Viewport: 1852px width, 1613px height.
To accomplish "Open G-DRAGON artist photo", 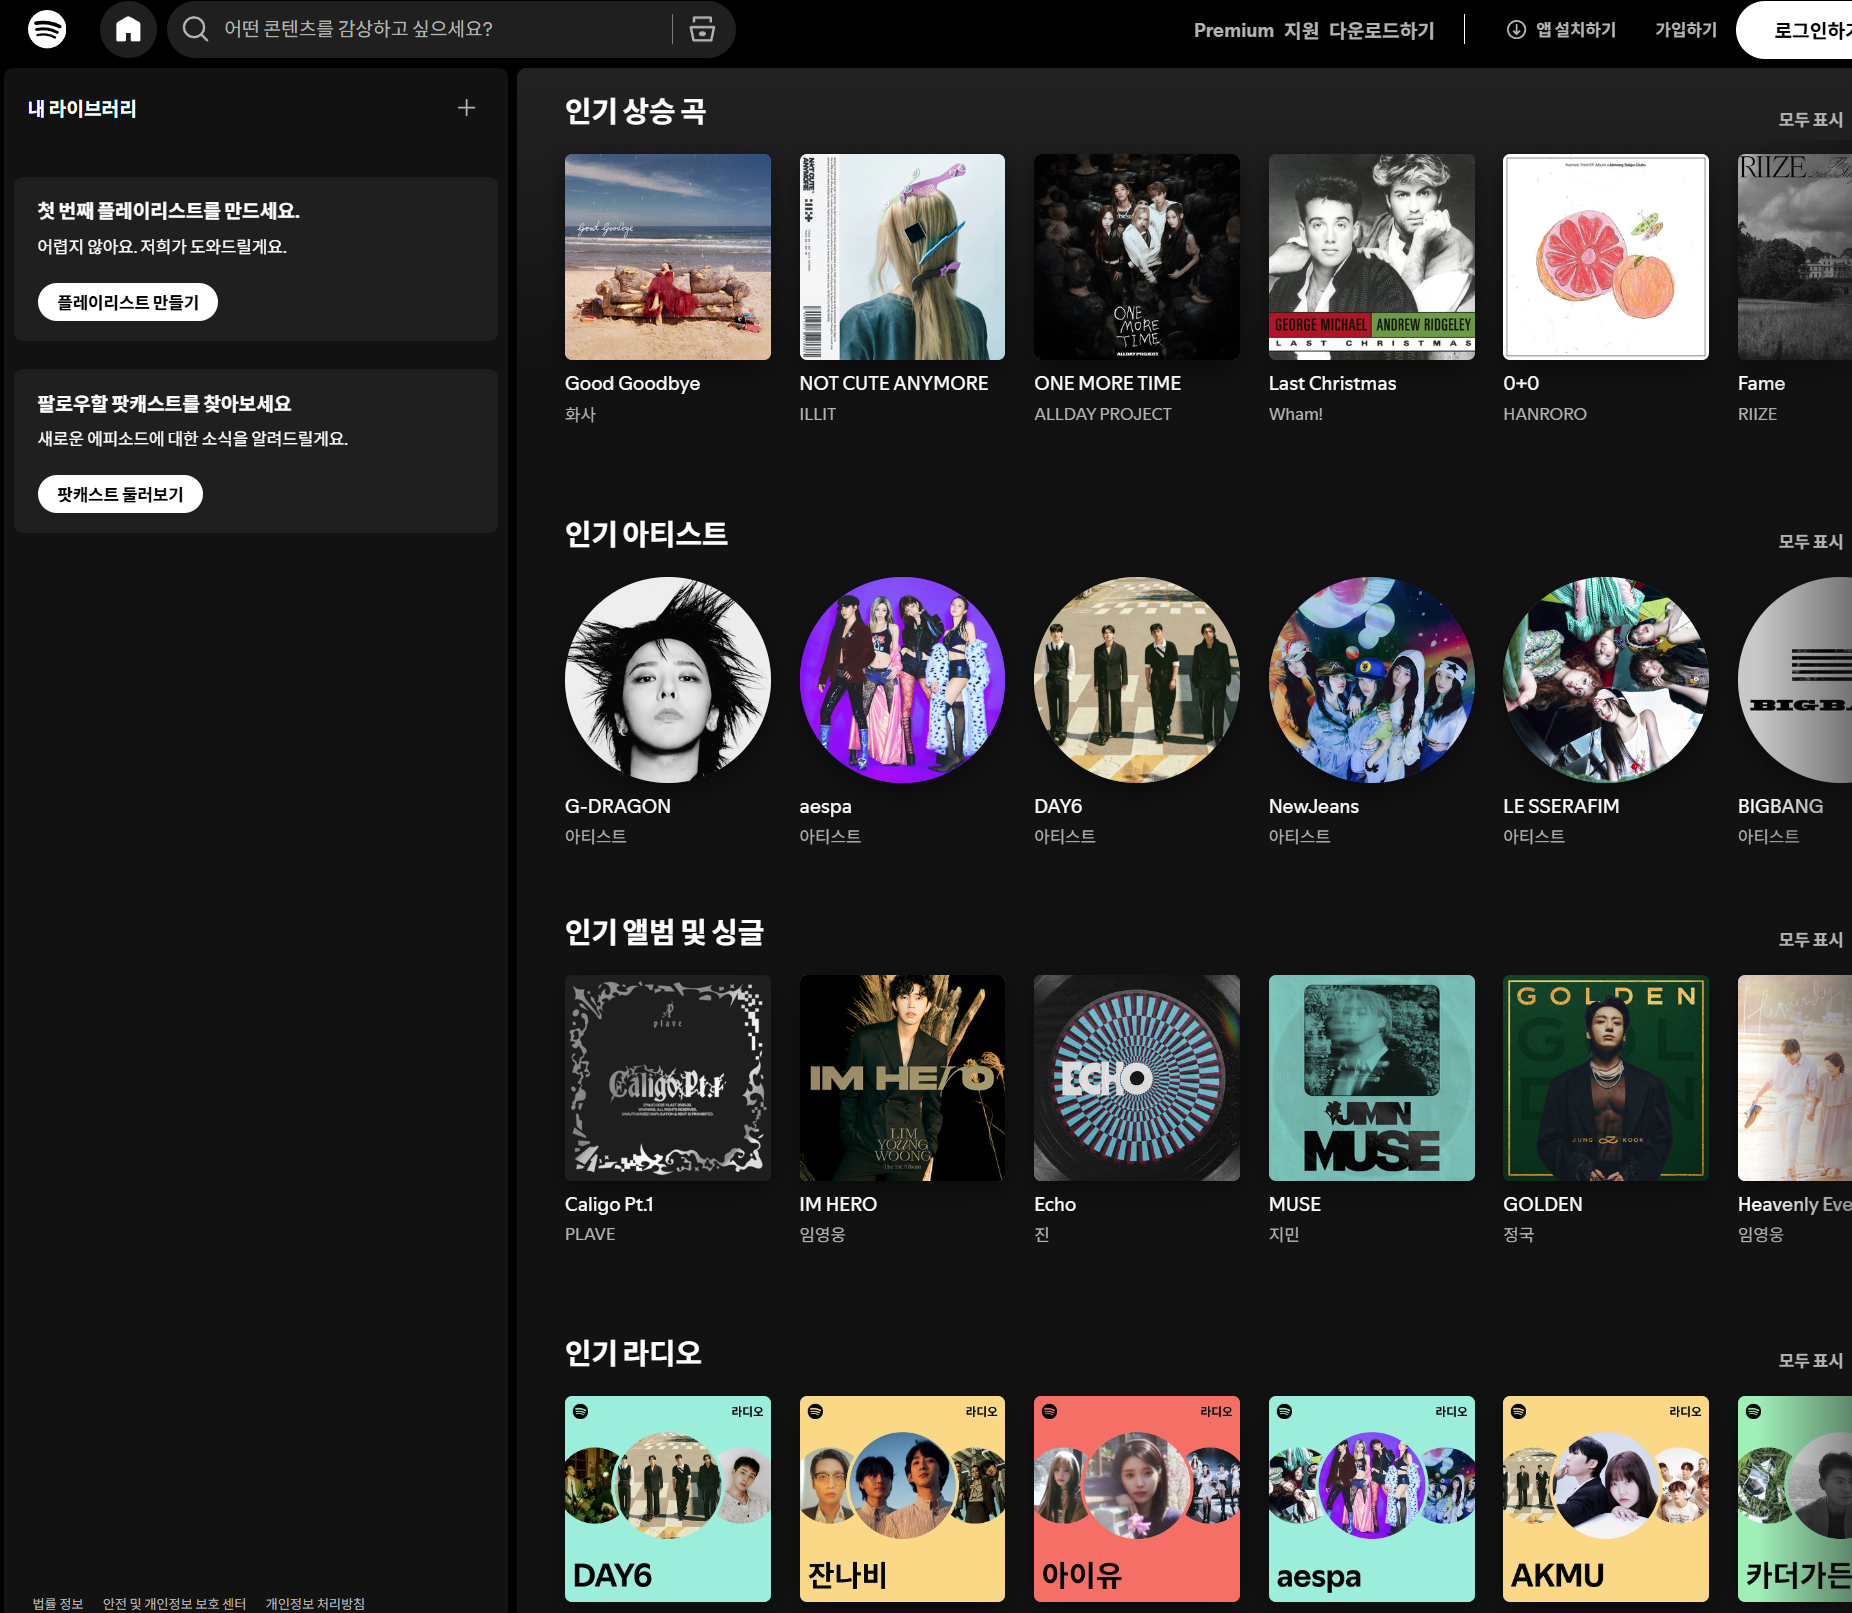I will pos(668,680).
